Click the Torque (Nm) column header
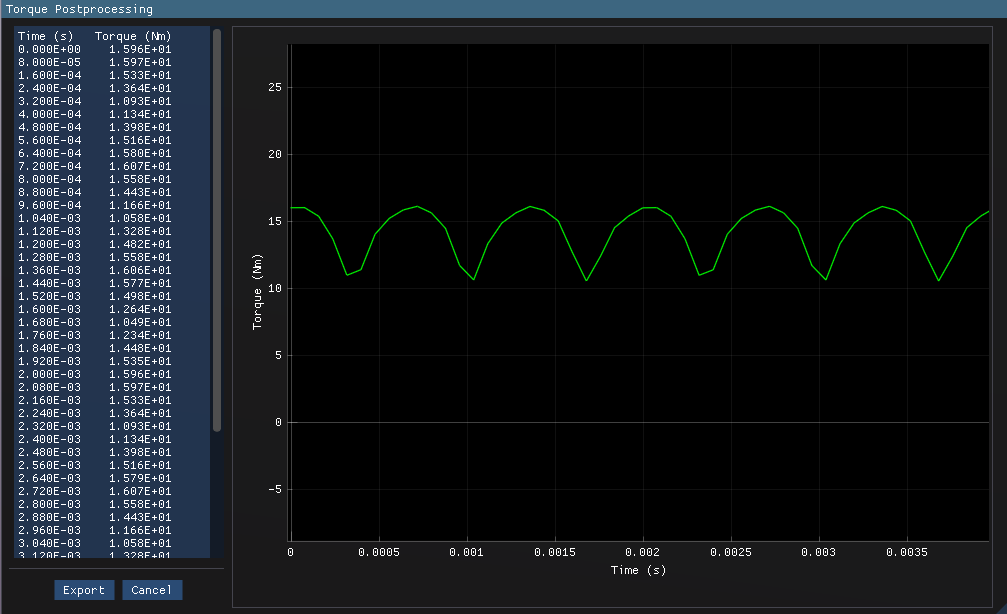Viewport: 1007px width, 614px height. [133, 36]
